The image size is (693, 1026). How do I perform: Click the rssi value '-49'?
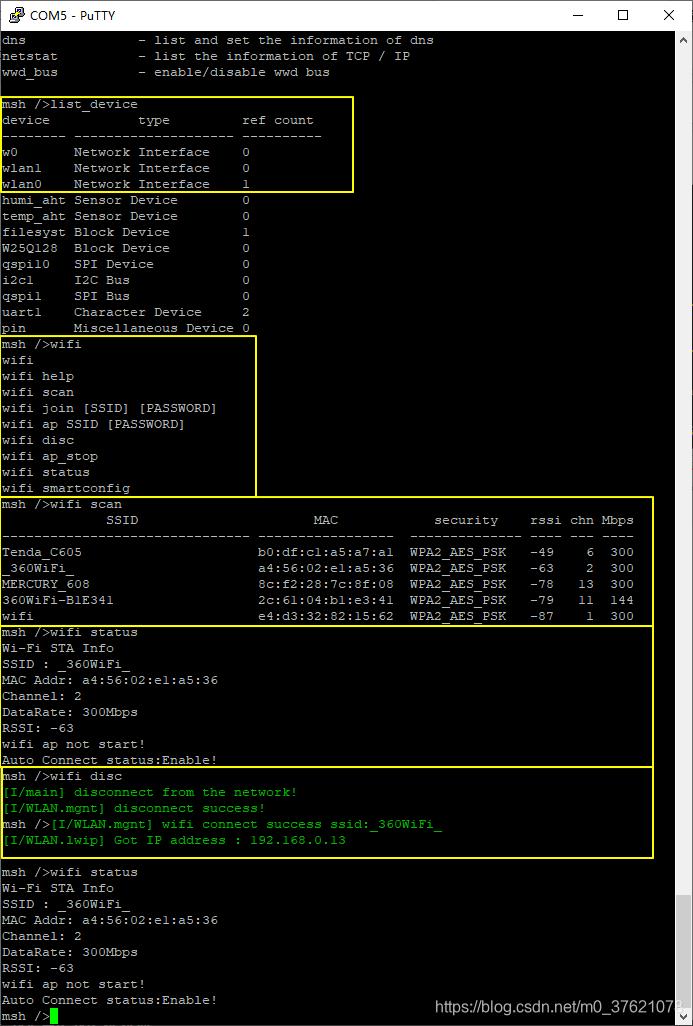(x=542, y=552)
